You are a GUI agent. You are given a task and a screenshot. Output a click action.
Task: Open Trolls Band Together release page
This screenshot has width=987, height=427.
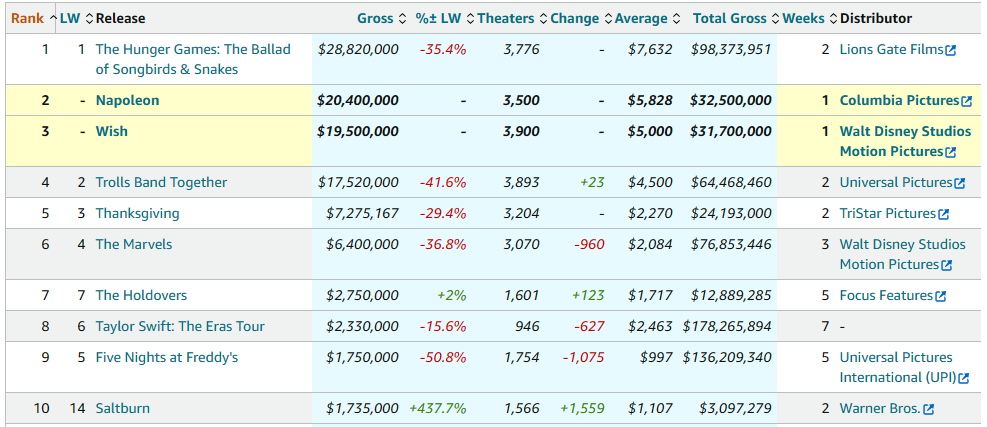click(x=161, y=182)
